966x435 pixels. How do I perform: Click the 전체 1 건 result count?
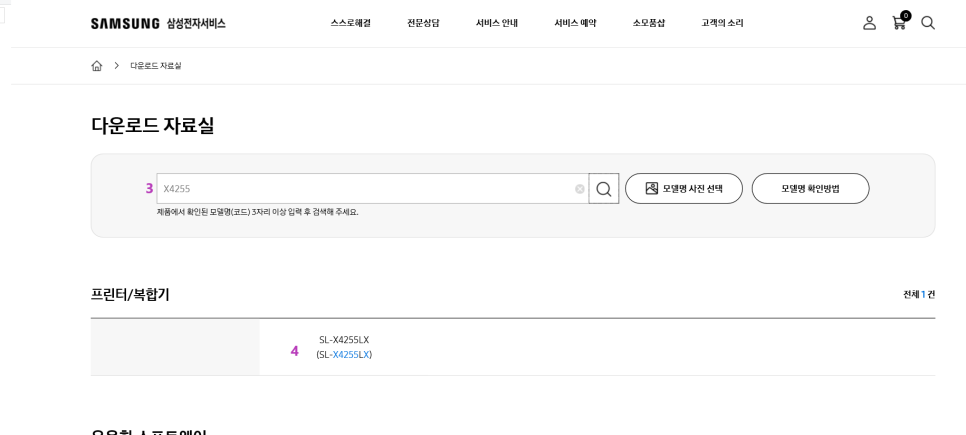pos(919,295)
